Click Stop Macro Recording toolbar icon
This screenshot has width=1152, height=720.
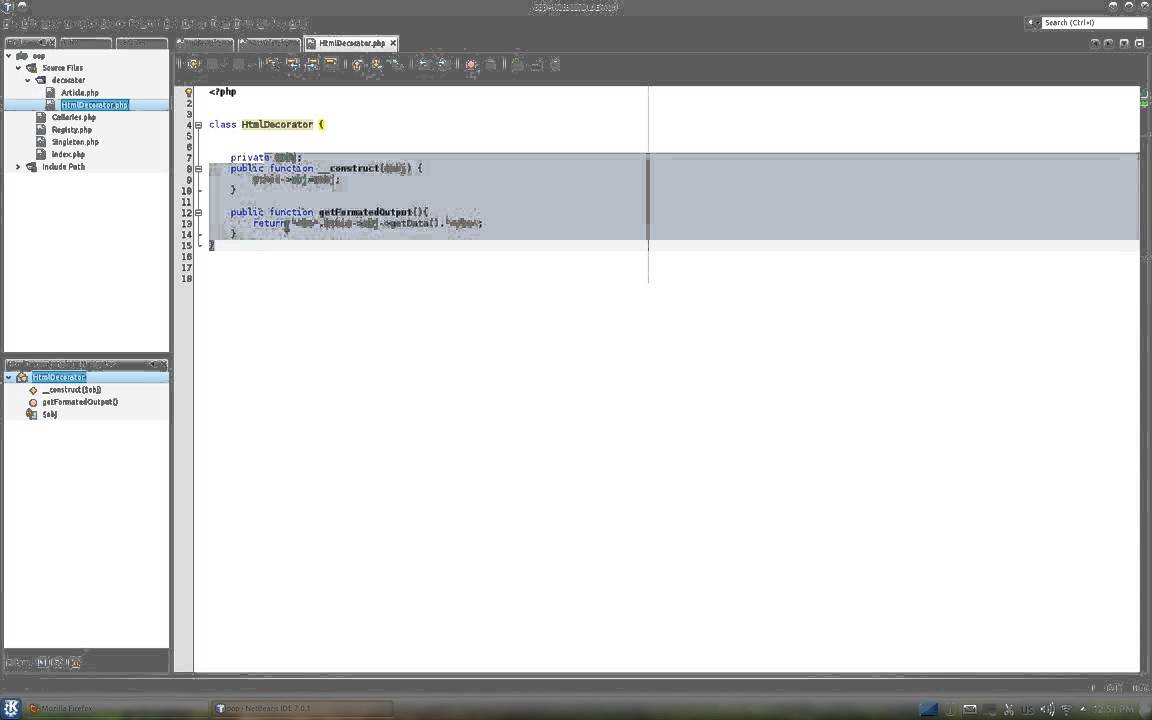tap(490, 65)
